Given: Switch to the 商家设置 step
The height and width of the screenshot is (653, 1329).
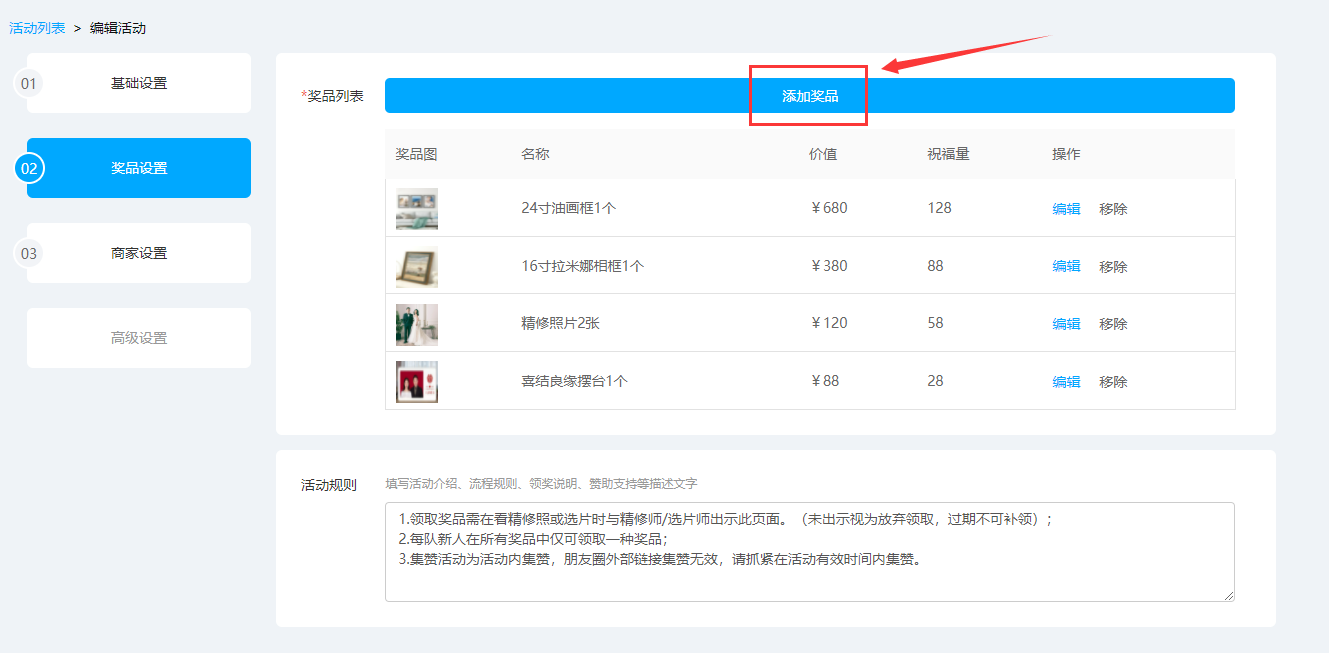Looking at the screenshot, I should (139, 253).
